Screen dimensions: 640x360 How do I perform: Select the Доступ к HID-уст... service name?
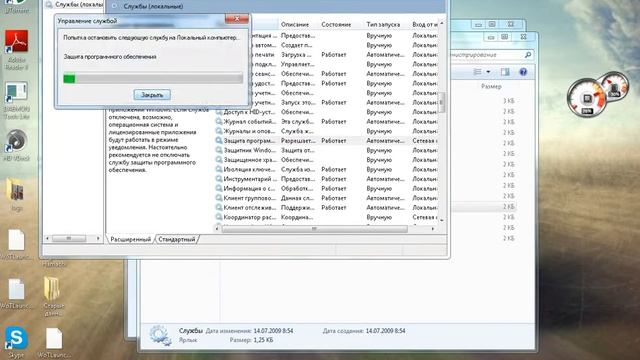point(249,112)
